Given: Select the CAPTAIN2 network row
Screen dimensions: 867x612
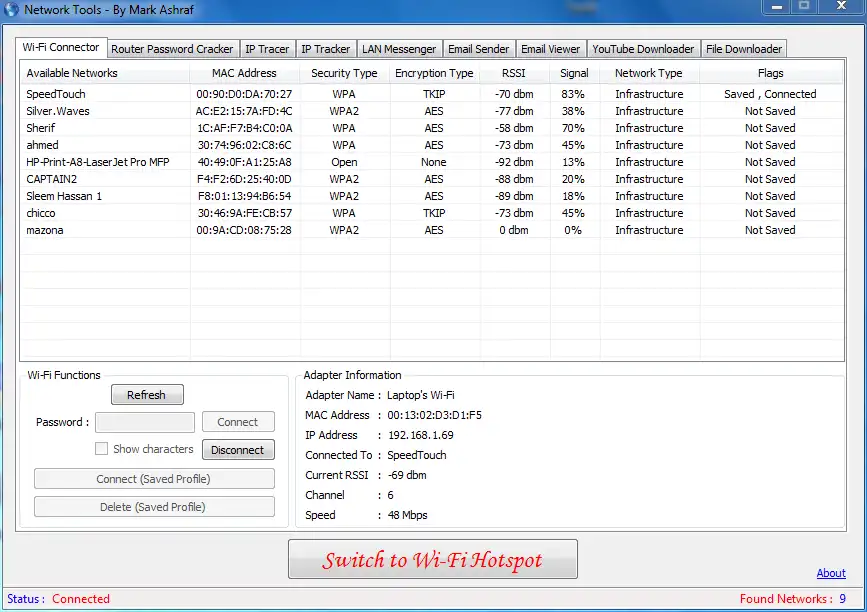Looking at the screenshot, I should 432,179.
